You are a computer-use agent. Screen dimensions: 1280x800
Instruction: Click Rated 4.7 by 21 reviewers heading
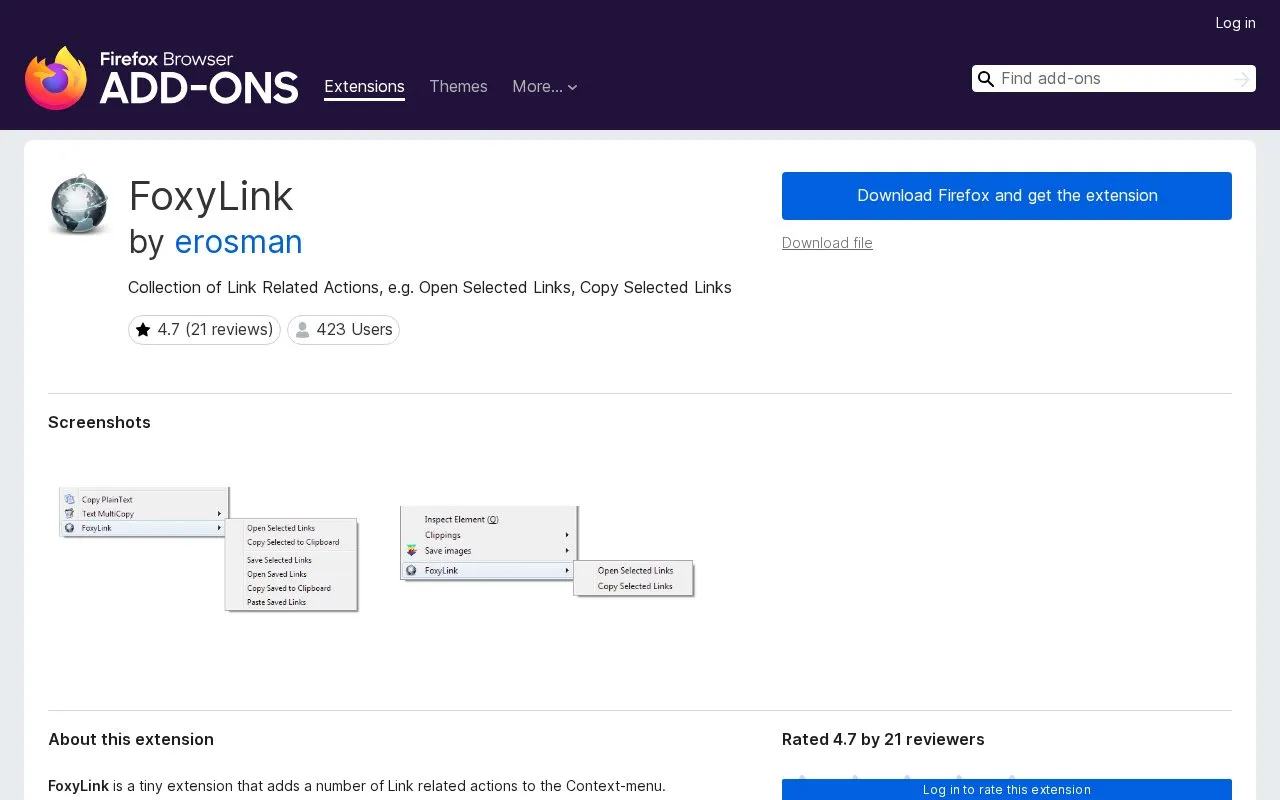(x=883, y=739)
